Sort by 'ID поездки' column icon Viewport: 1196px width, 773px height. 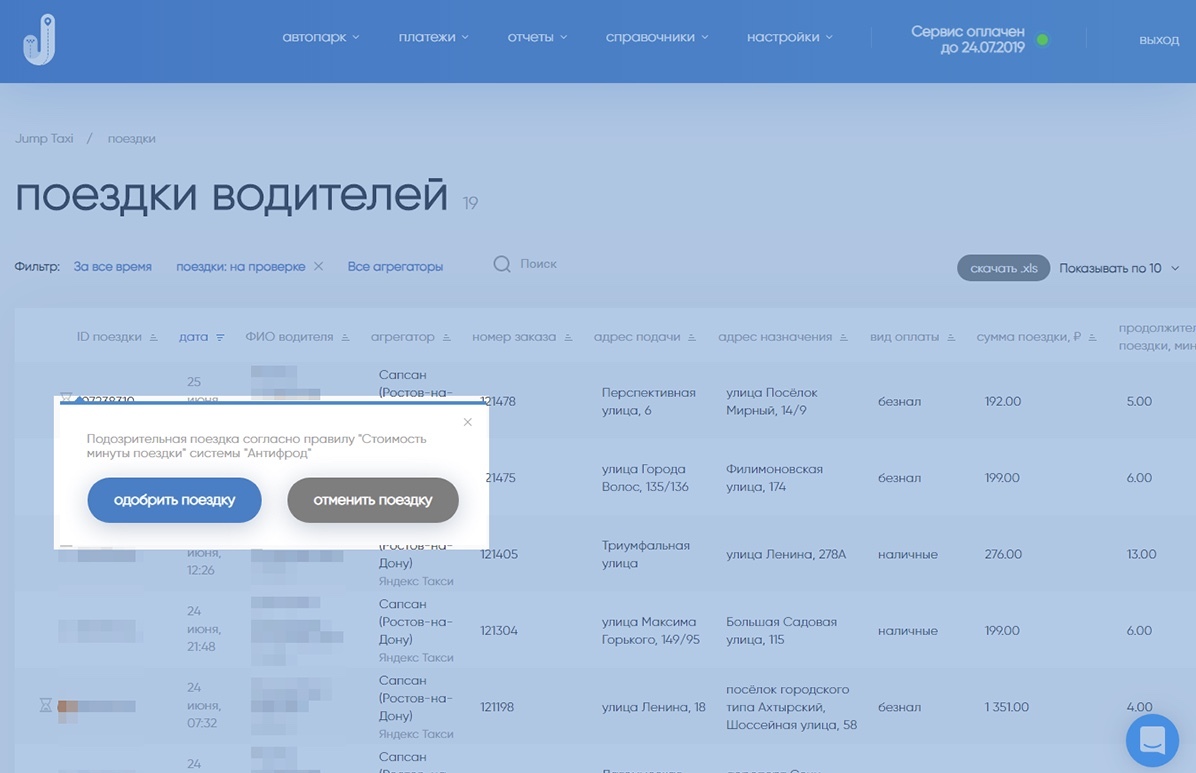click(x=153, y=338)
